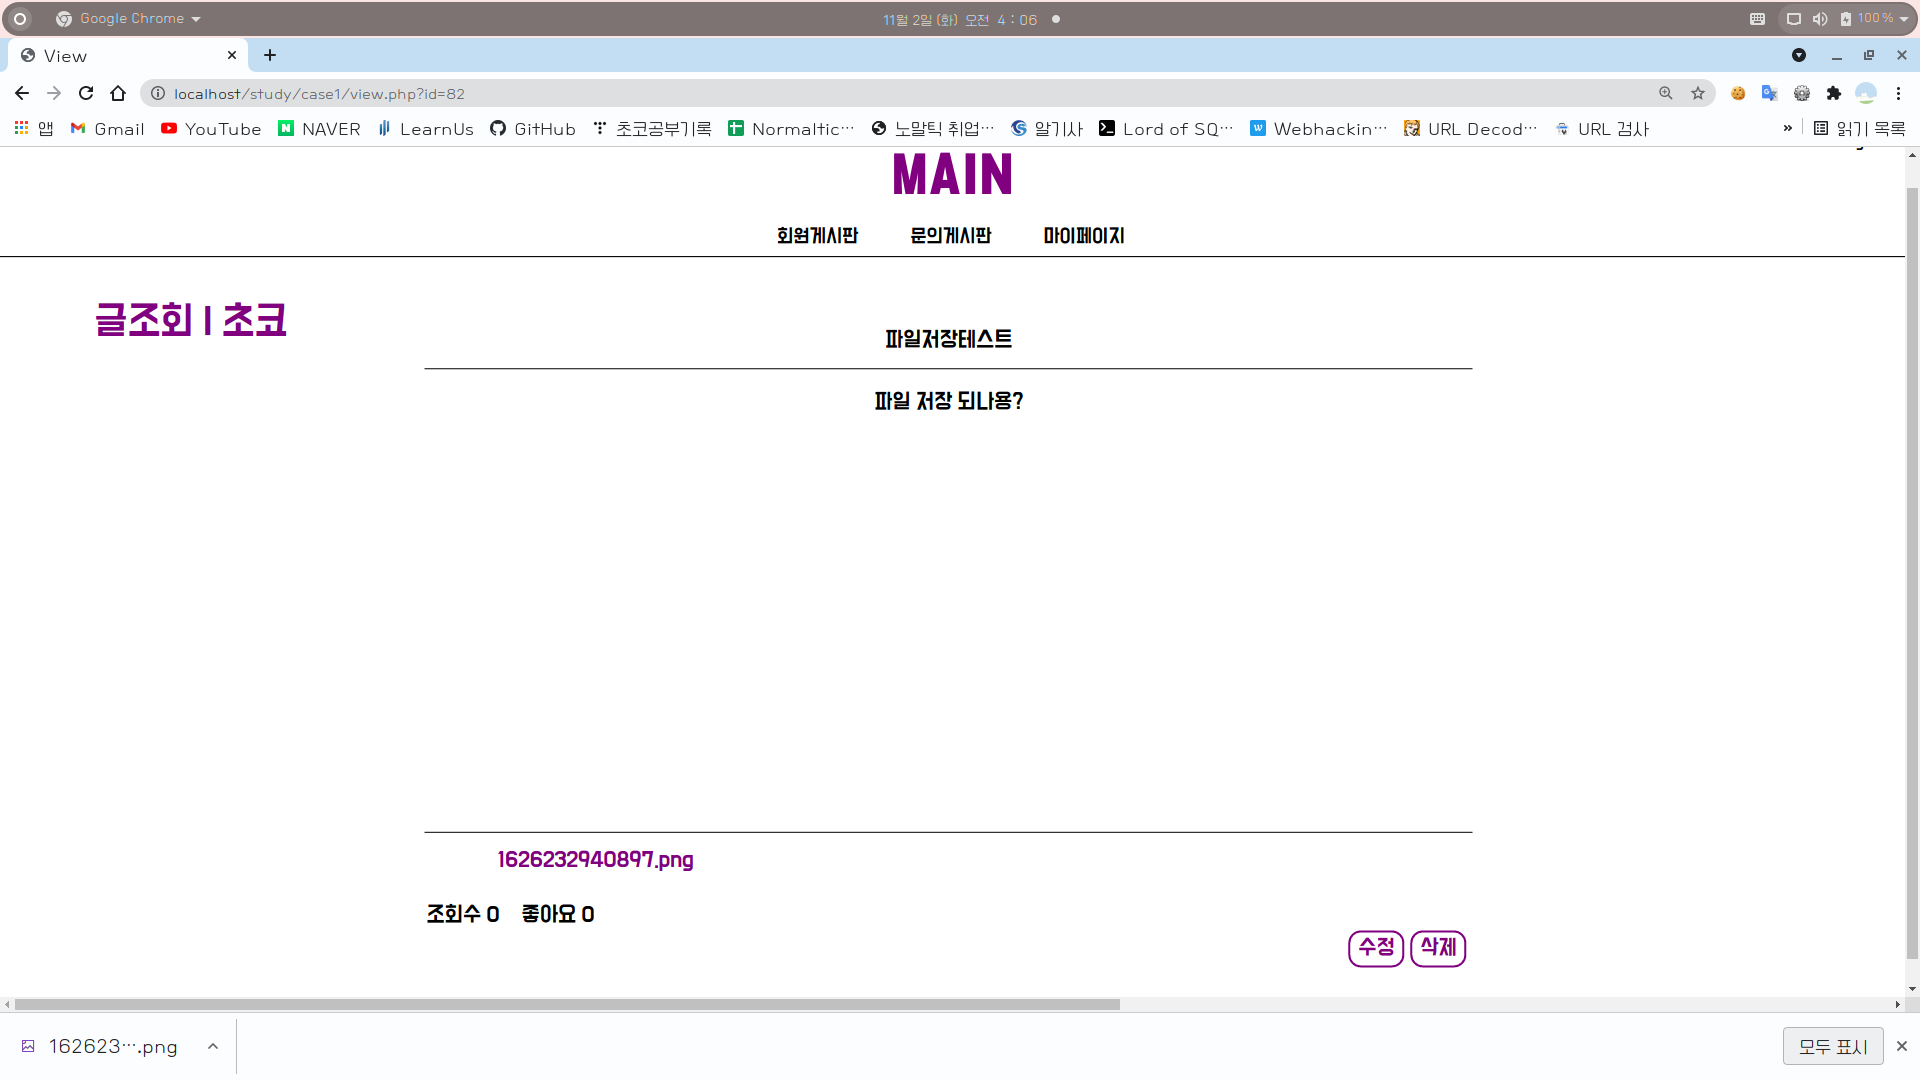Open the YouTube bookmark

click(x=211, y=129)
